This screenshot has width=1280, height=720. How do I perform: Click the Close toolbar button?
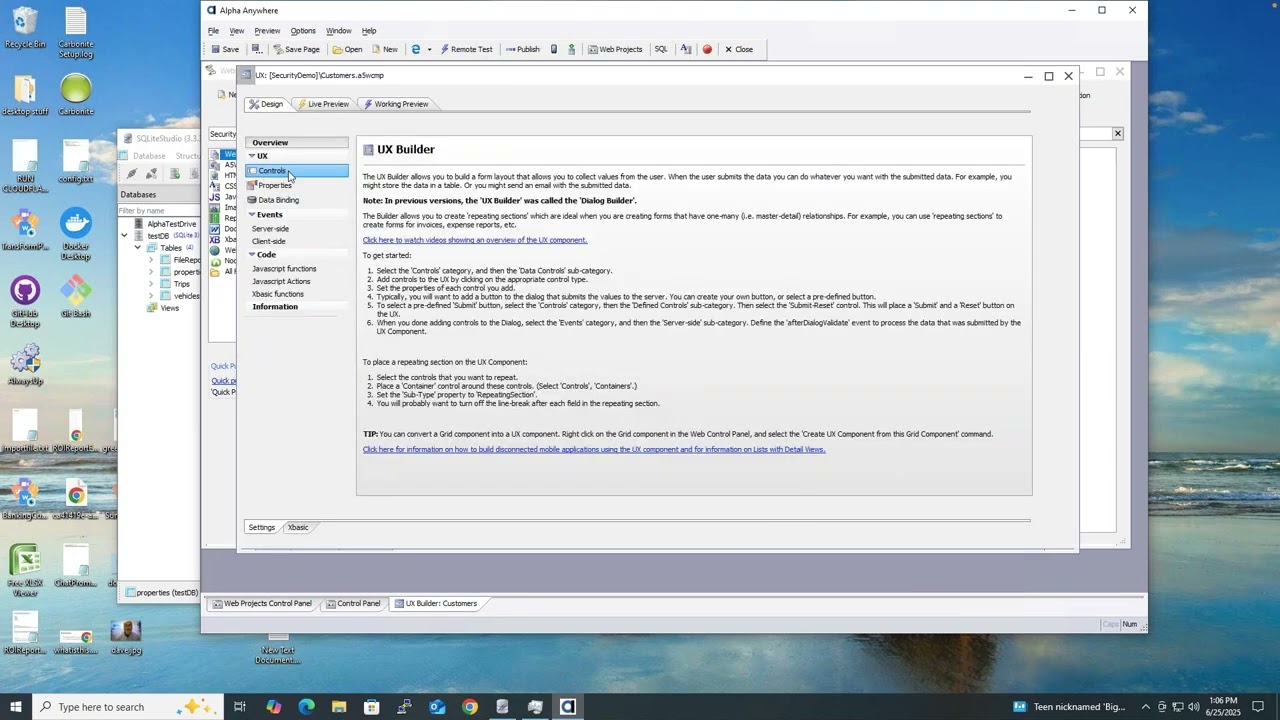coord(739,49)
